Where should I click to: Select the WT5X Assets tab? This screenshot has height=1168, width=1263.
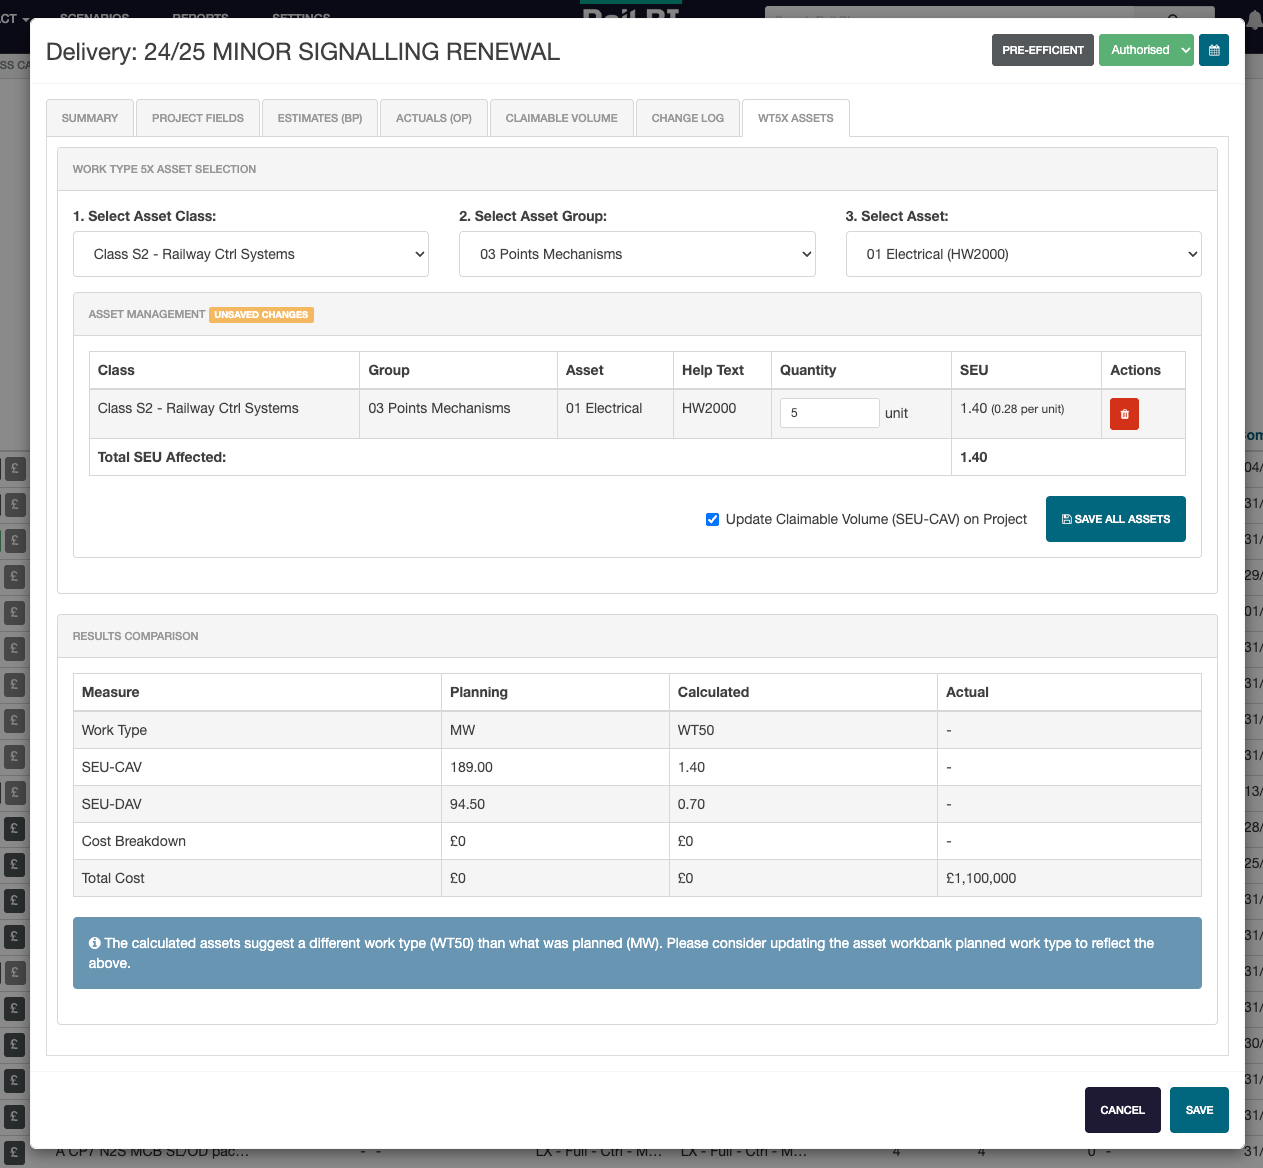click(x=795, y=118)
